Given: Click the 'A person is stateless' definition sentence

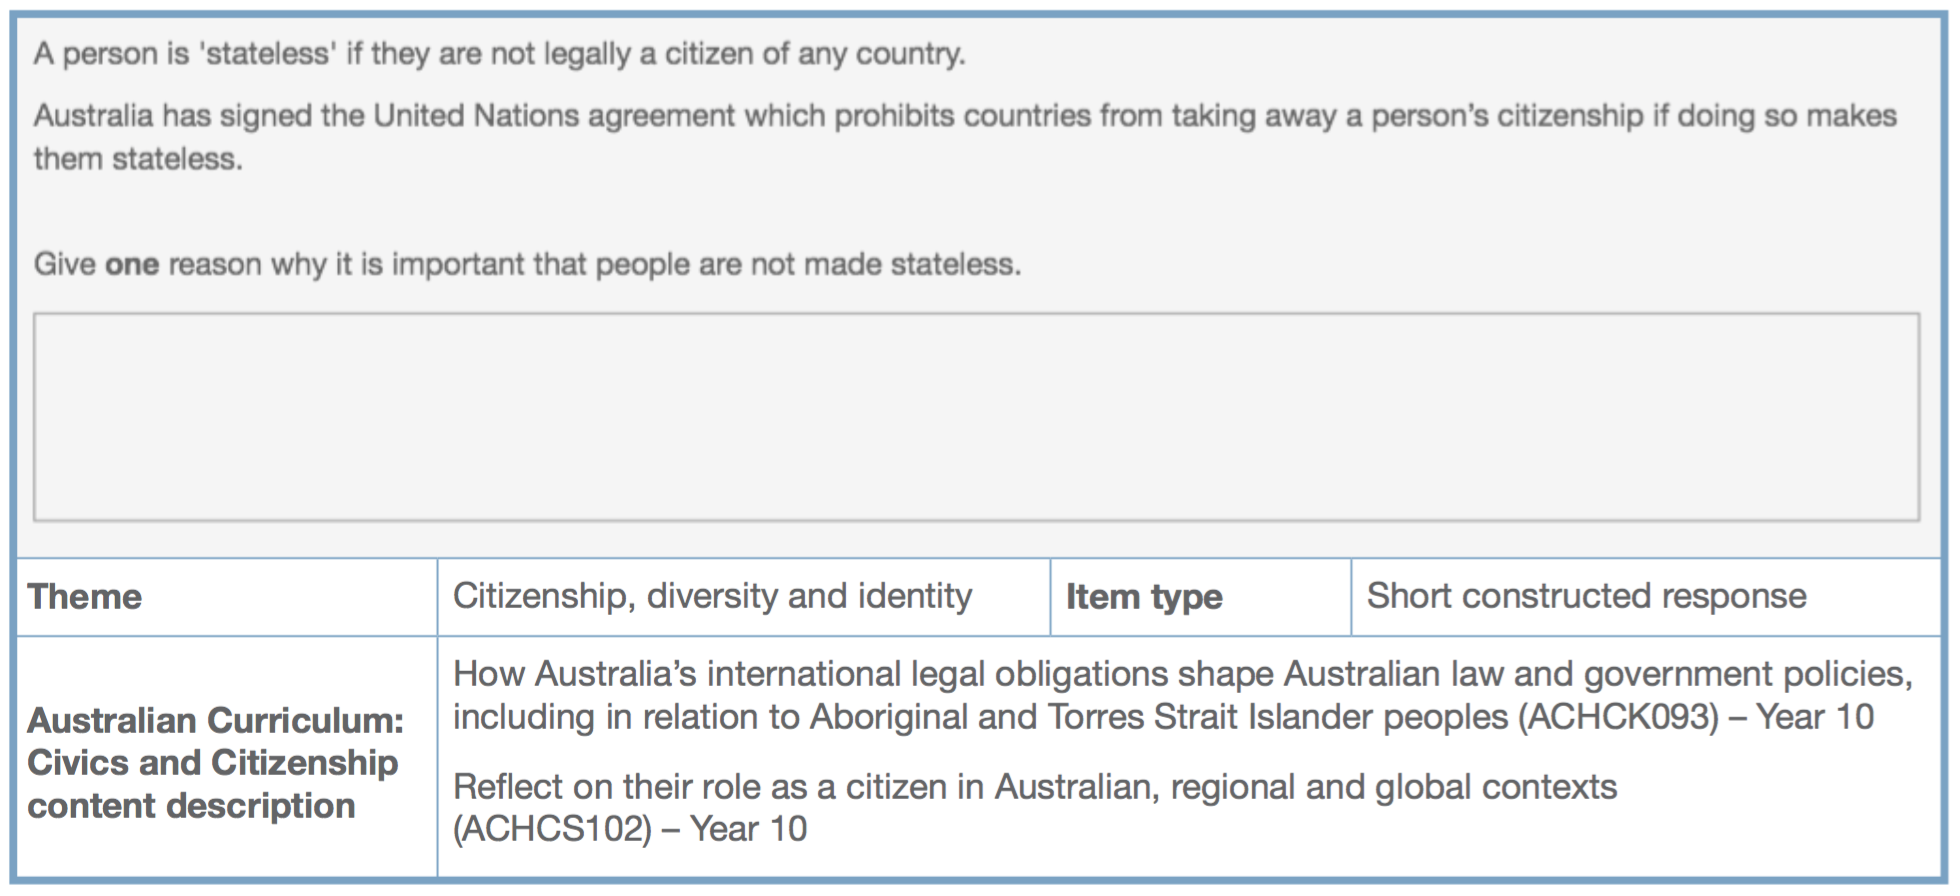Looking at the screenshot, I should [x=500, y=54].
